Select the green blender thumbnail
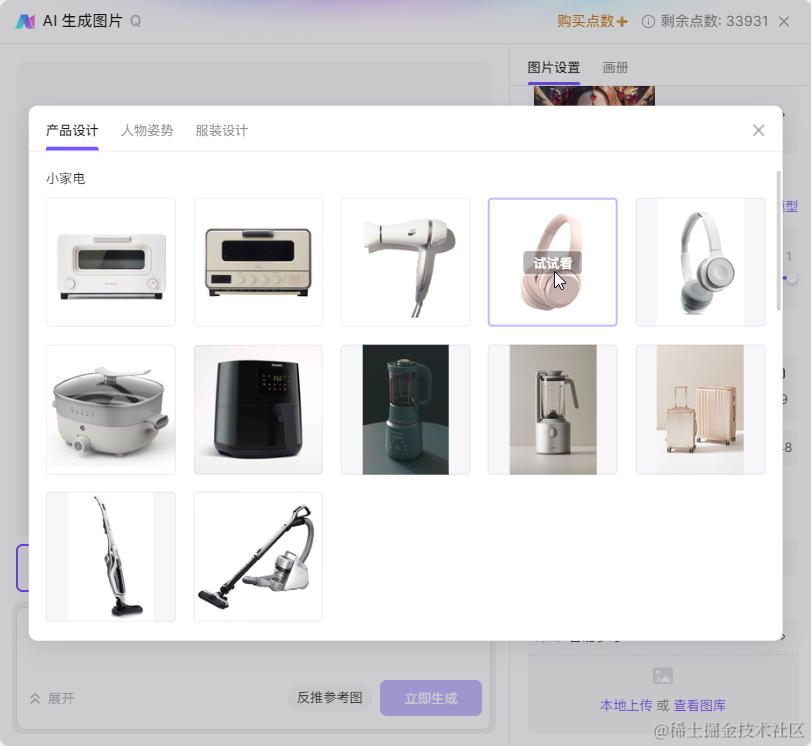The image size is (811, 746). tap(406, 410)
